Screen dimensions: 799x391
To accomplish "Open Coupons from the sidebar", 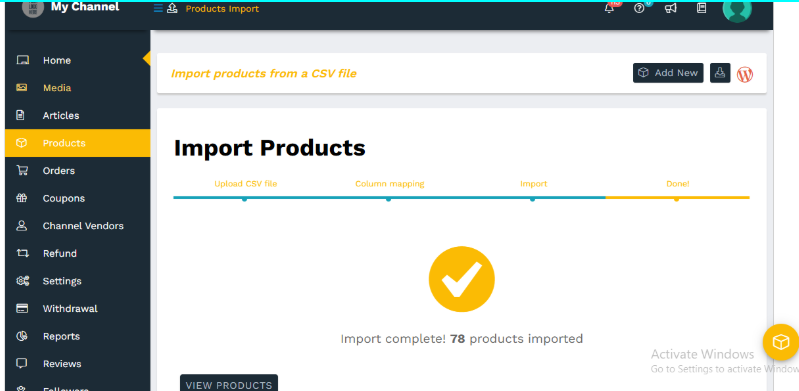I will pyautogui.click(x=77, y=198).
